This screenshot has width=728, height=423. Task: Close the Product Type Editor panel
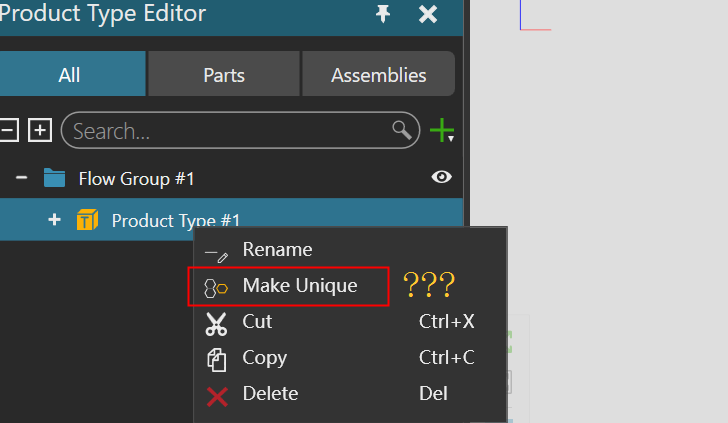tap(428, 14)
